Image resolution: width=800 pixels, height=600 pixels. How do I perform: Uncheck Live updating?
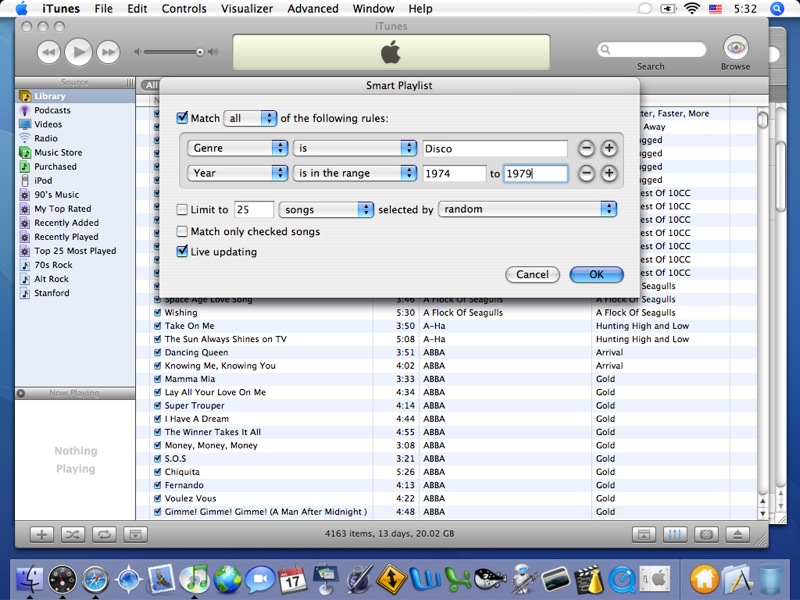click(182, 252)
